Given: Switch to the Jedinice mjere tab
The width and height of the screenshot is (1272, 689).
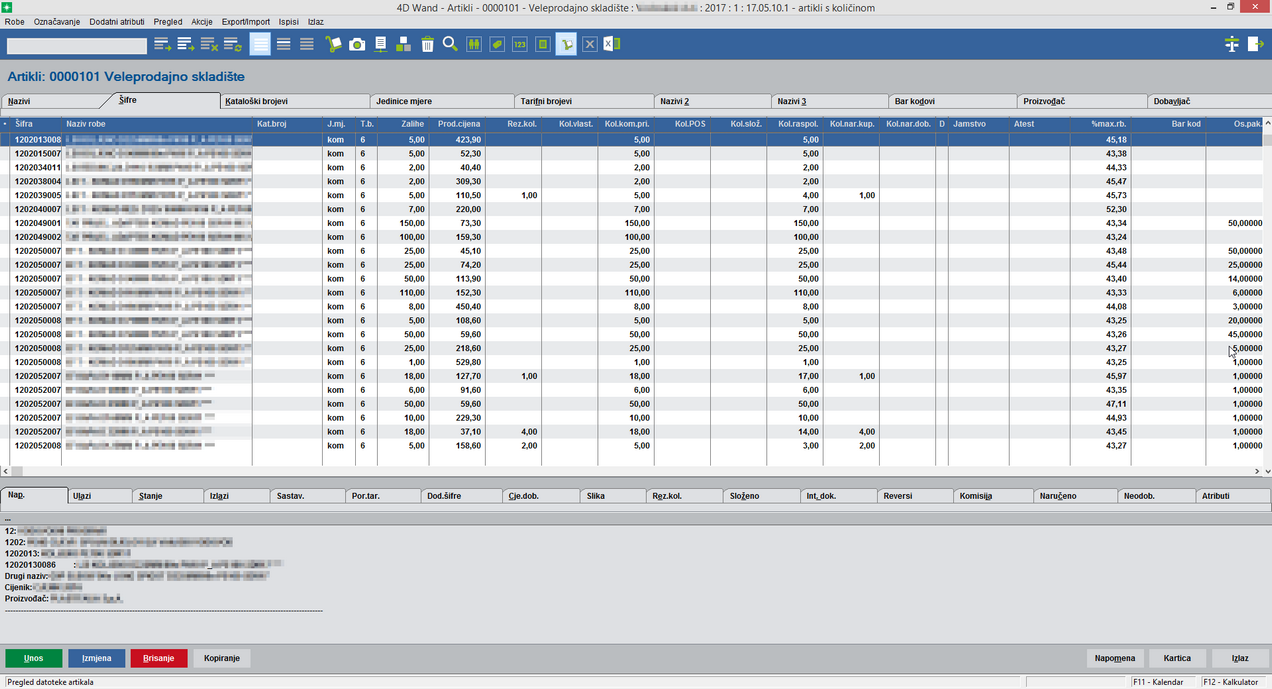Looking at the screenshot, I should click(441, 102).
